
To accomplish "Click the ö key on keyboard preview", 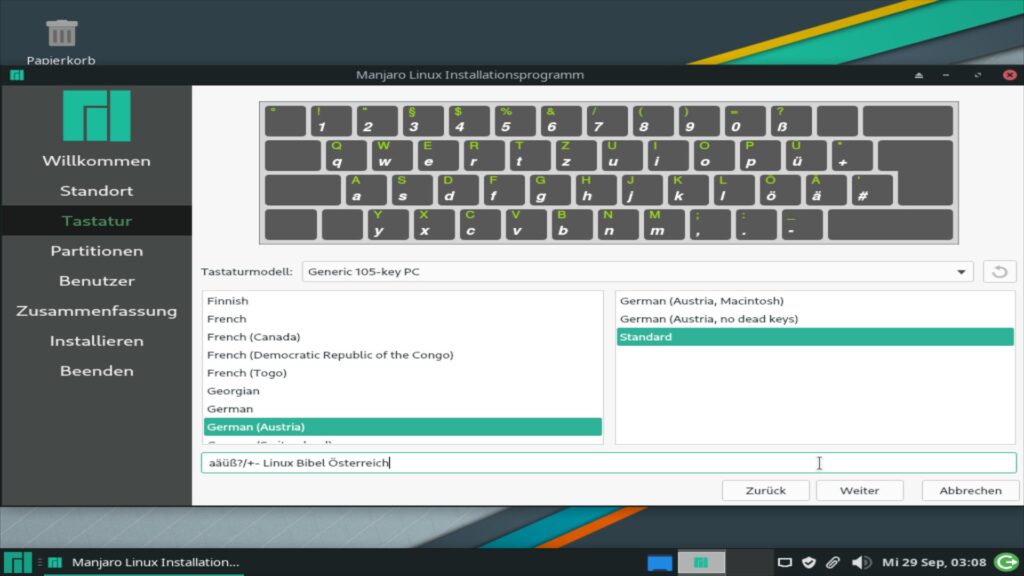I will pos(780,190).
